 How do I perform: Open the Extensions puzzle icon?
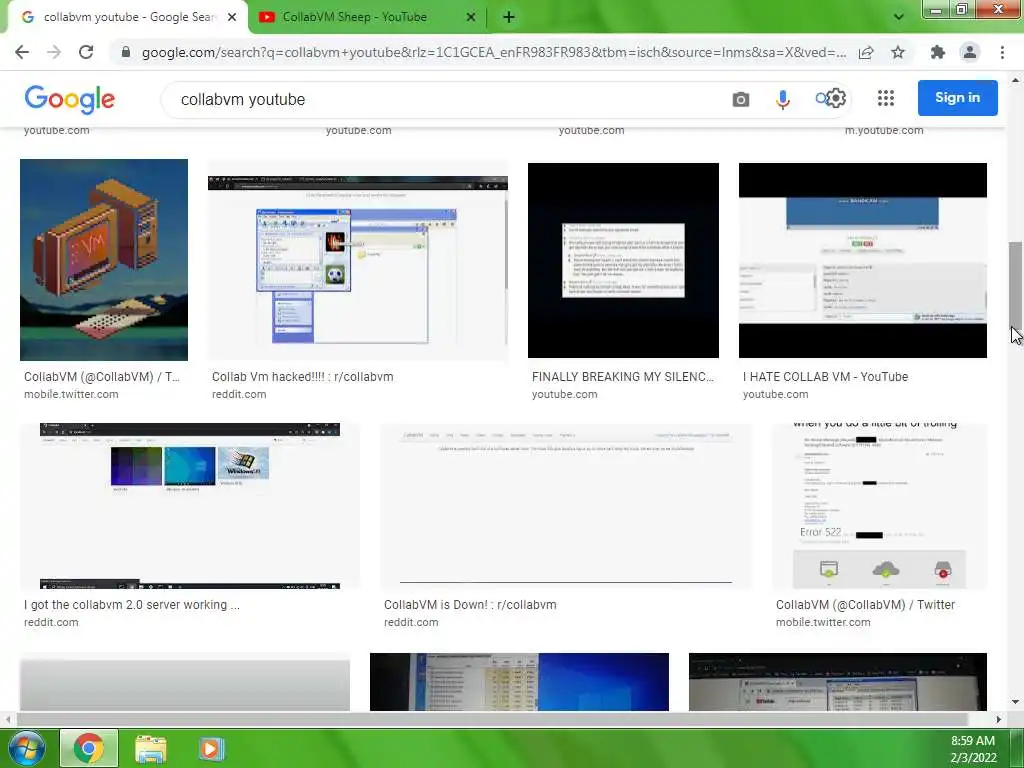tap(938, 52)
